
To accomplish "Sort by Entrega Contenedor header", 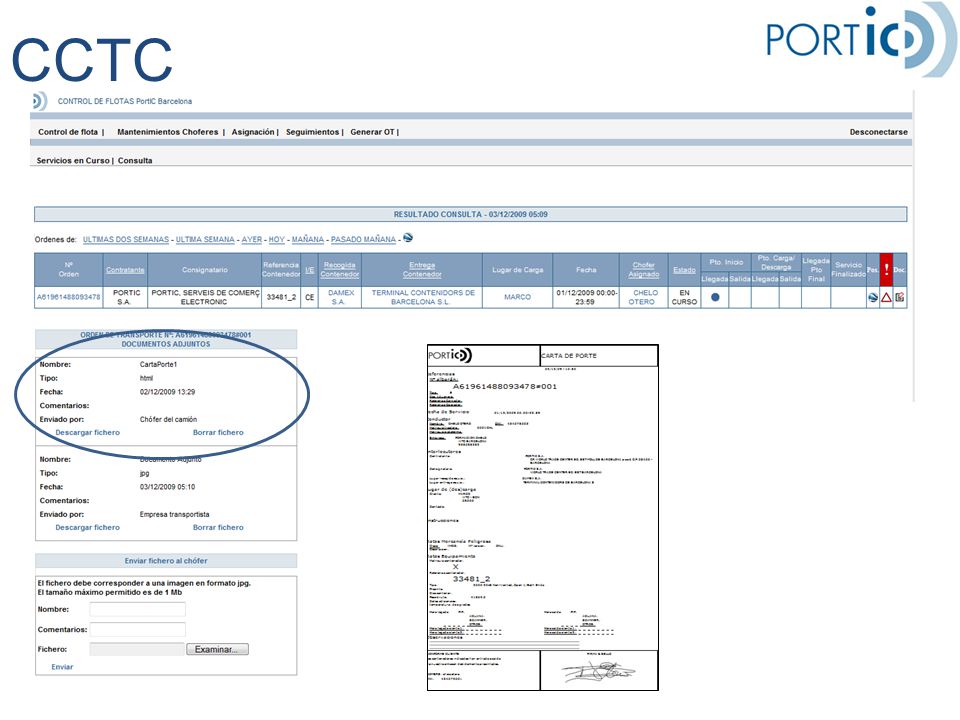I will tap(422, 269).
